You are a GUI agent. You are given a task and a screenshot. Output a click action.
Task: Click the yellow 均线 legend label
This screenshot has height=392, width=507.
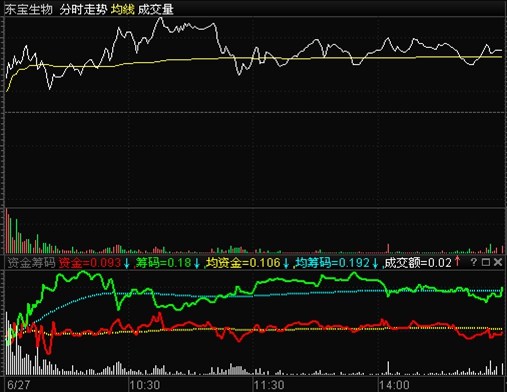123,9
